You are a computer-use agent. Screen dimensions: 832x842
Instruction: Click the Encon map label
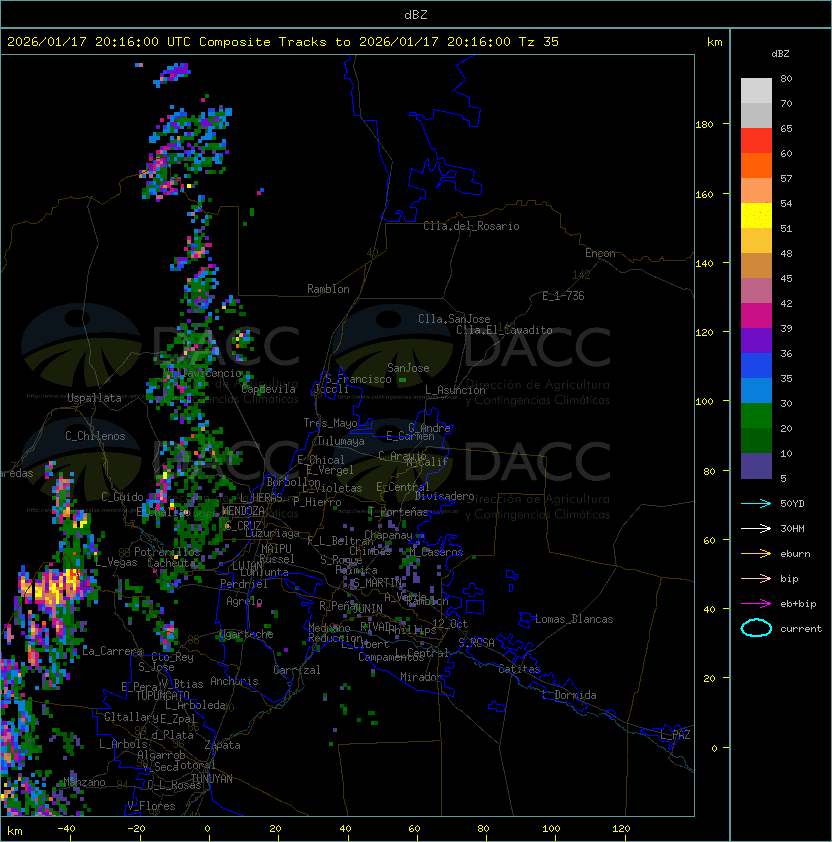600,253
